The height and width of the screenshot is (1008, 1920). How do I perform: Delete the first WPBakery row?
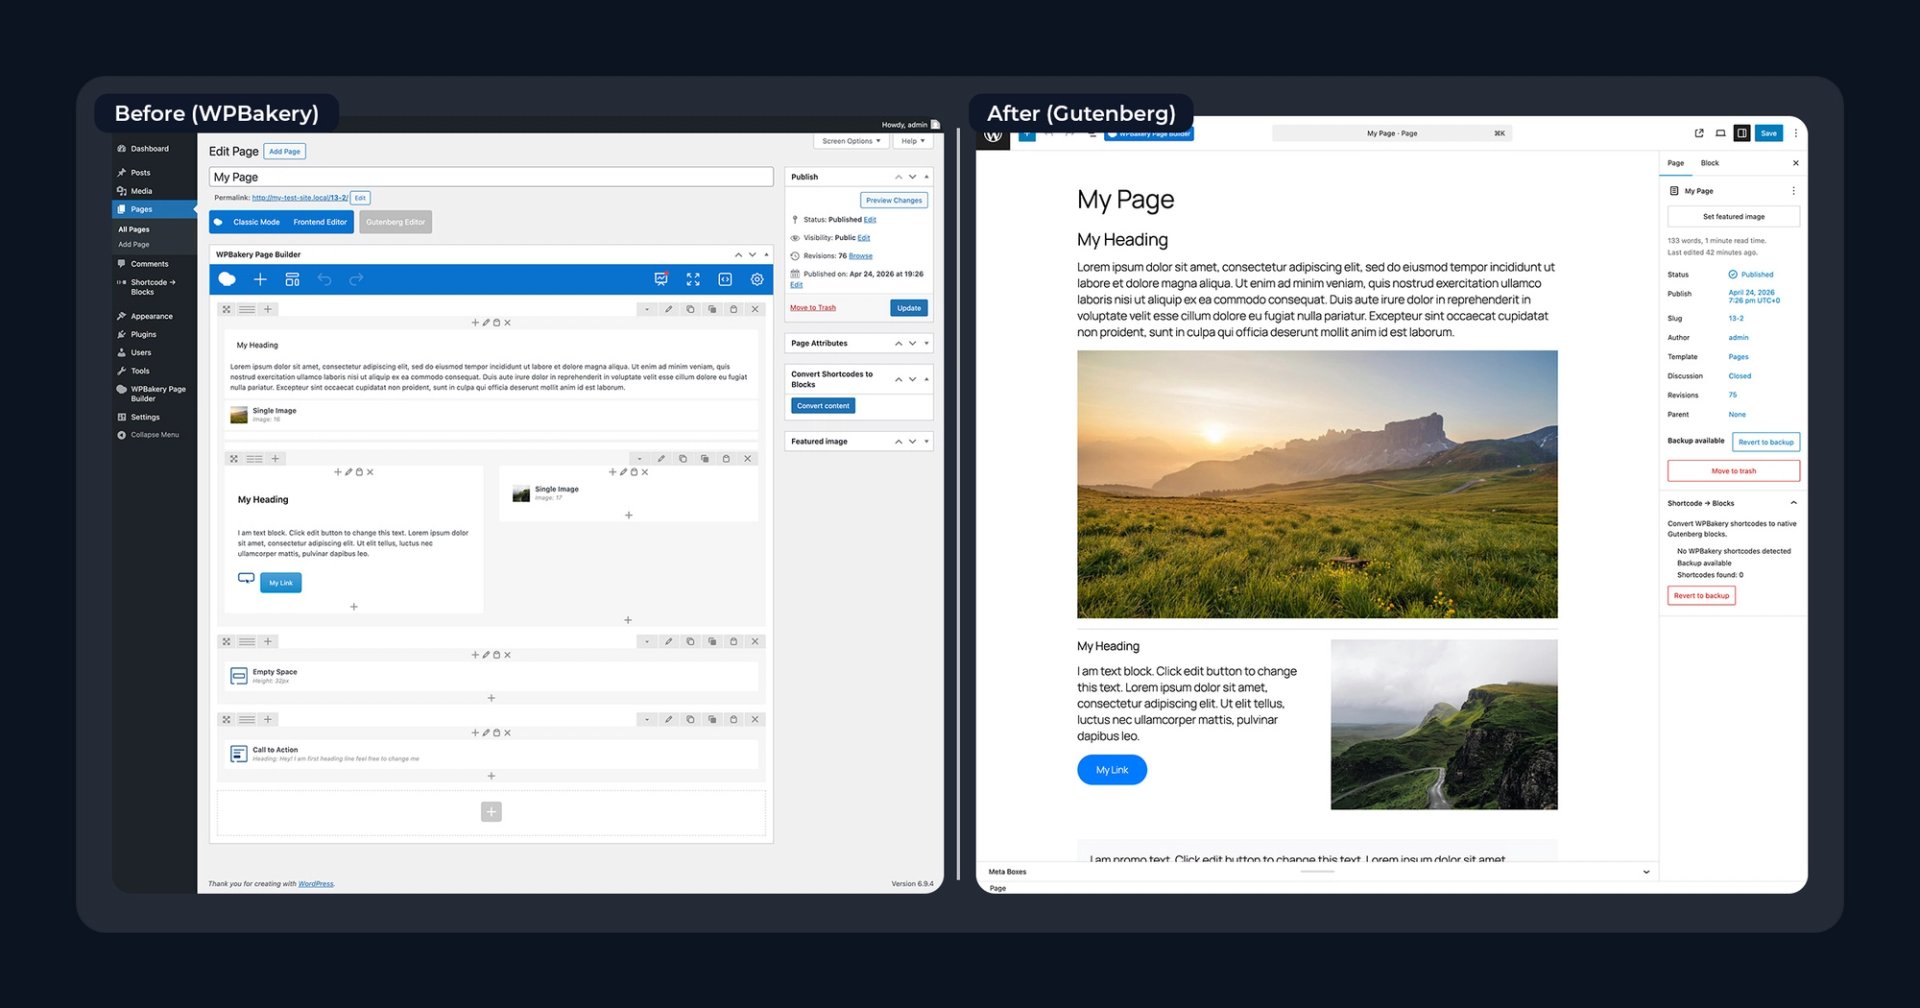[755, 309]
